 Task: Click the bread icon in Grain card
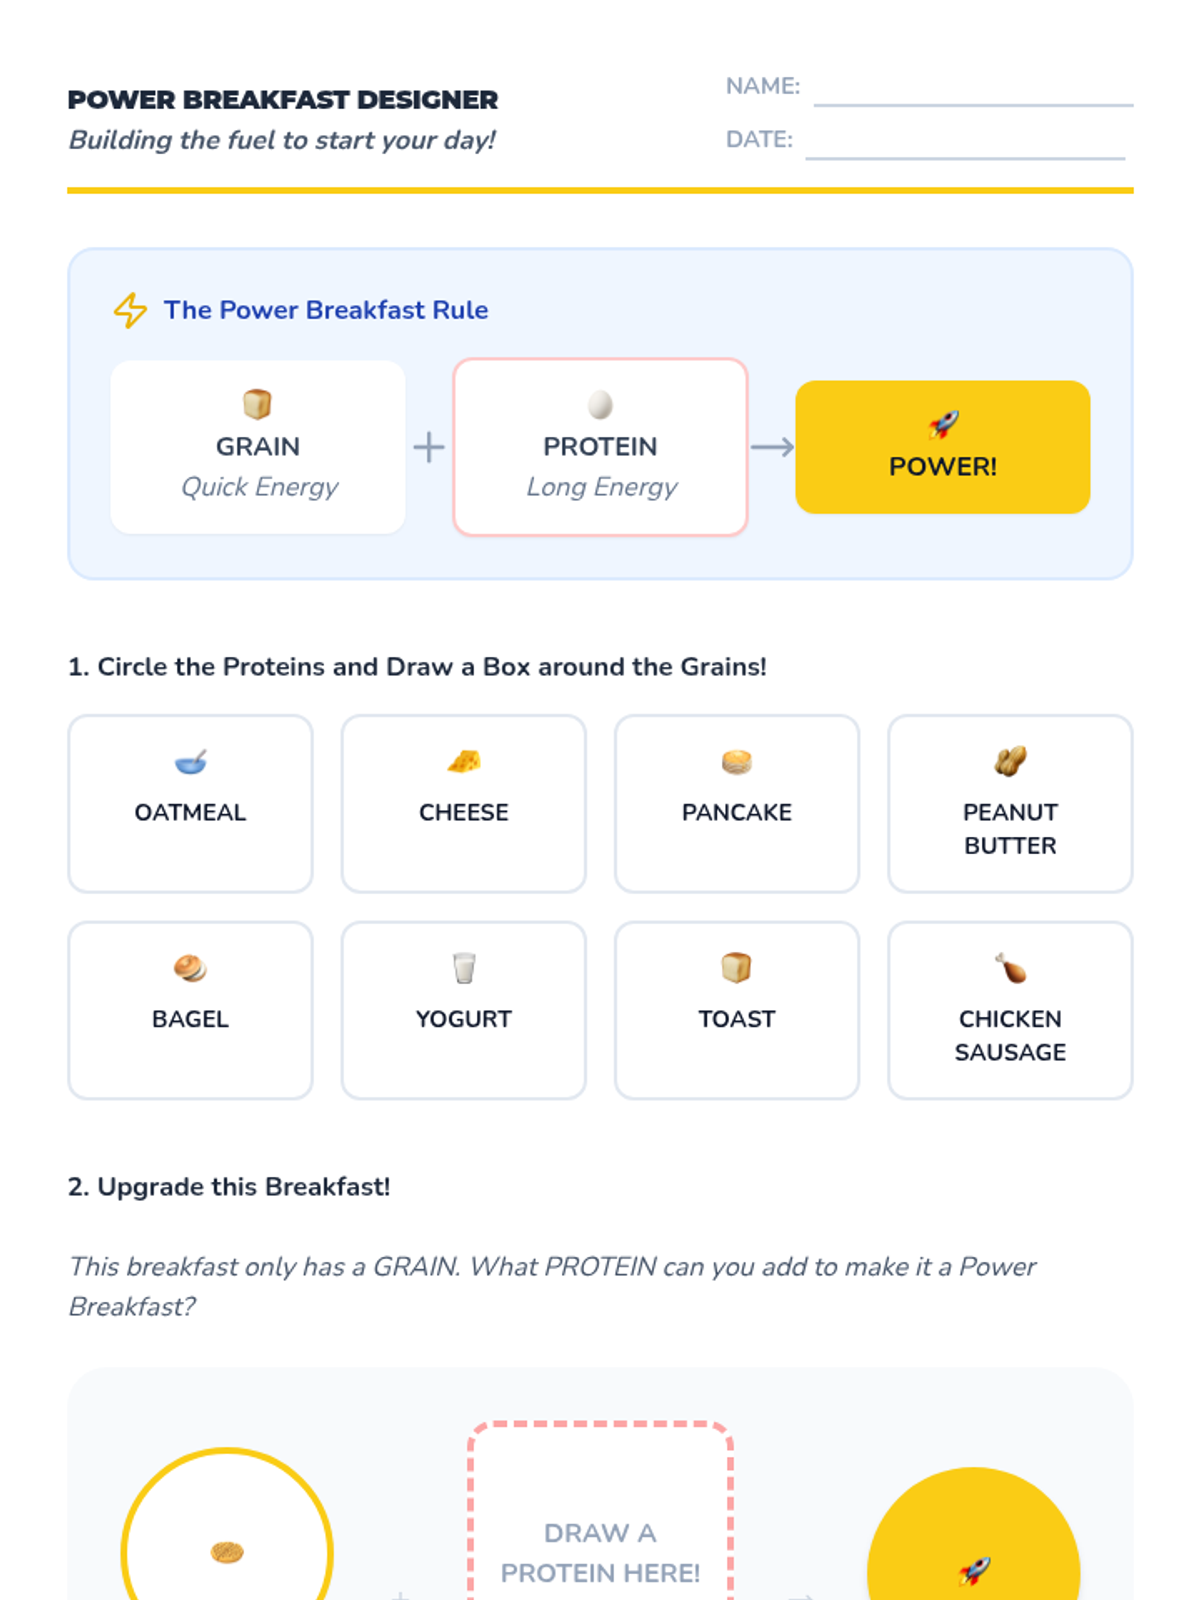(x=257, y=404)
